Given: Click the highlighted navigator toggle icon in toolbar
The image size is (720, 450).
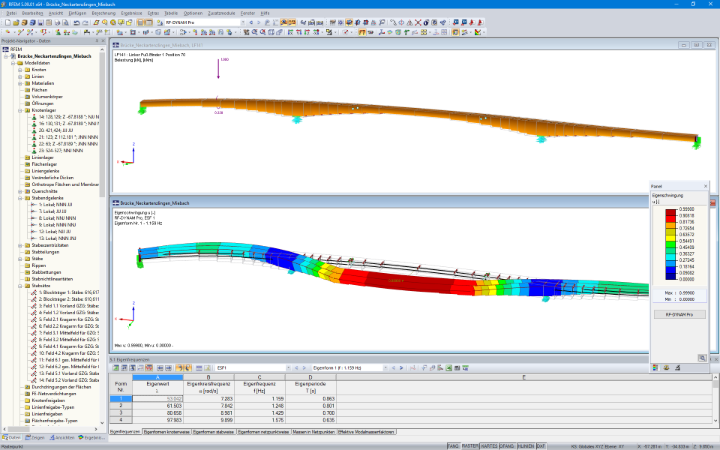Looking at the screenshot, I should click(141, 22).
